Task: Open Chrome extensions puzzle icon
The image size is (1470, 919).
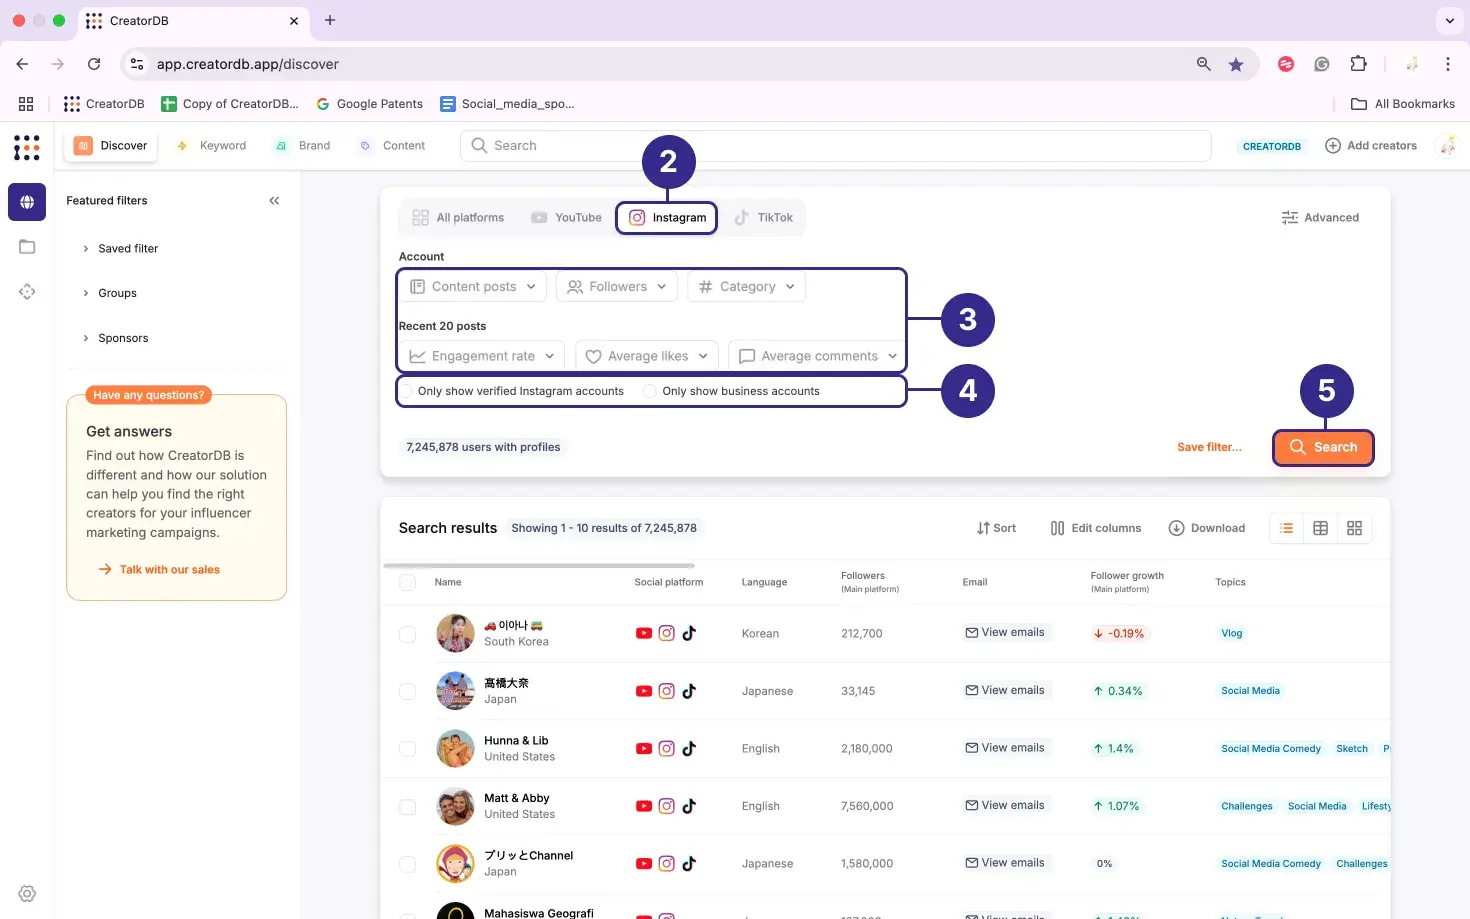Action: (x=1358, y=64)
